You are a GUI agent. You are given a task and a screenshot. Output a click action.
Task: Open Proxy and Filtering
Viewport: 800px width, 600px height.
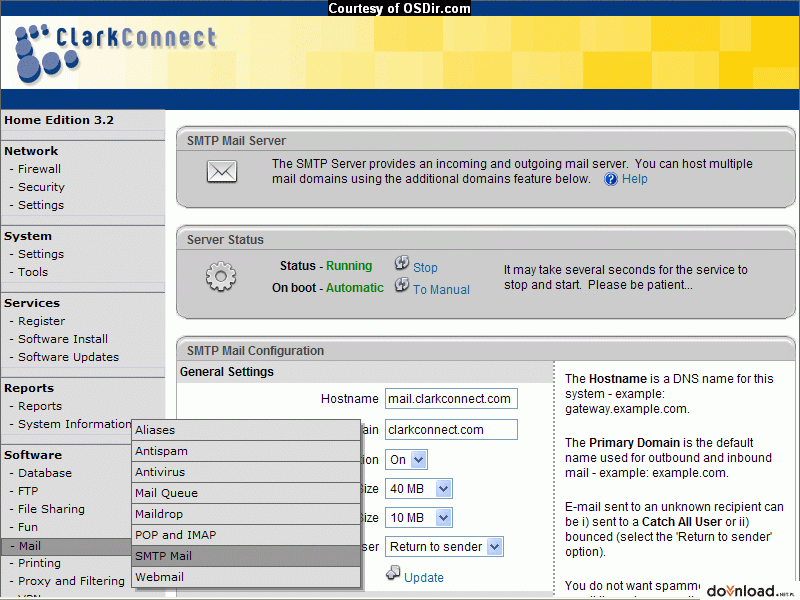point(71,581)
